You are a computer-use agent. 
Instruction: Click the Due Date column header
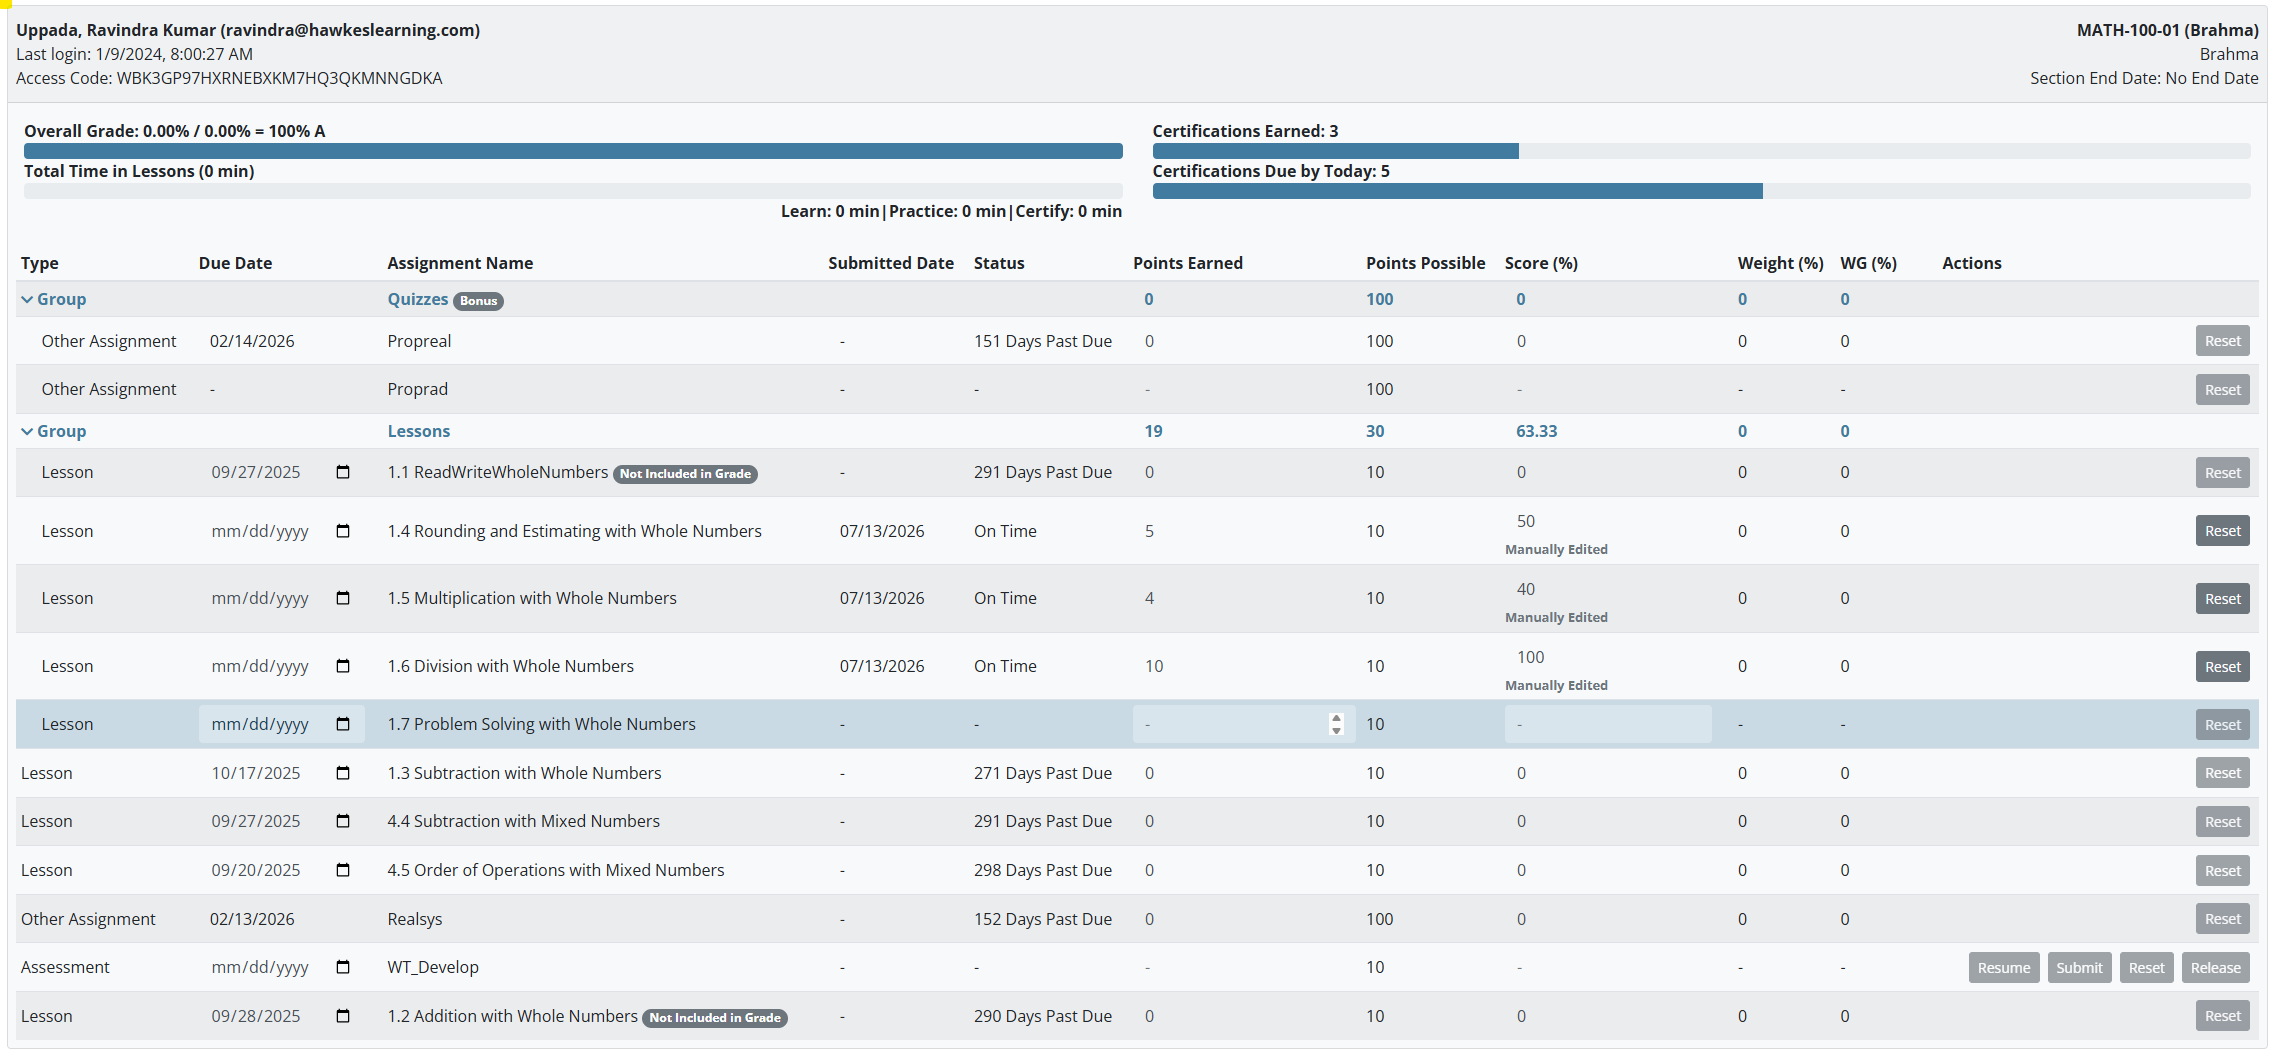click(235, 263)
